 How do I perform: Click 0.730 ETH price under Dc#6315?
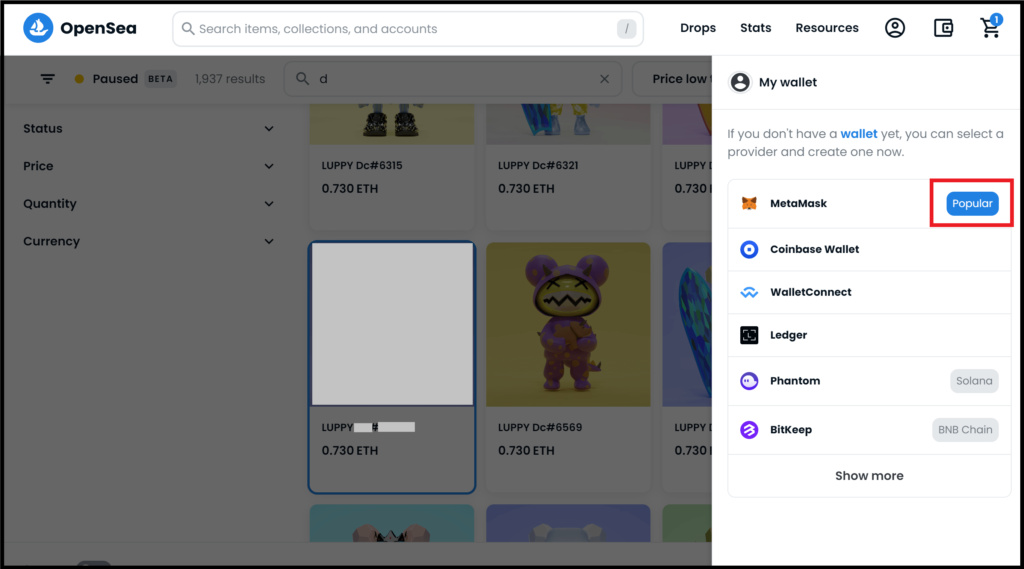tap(350, 189)
